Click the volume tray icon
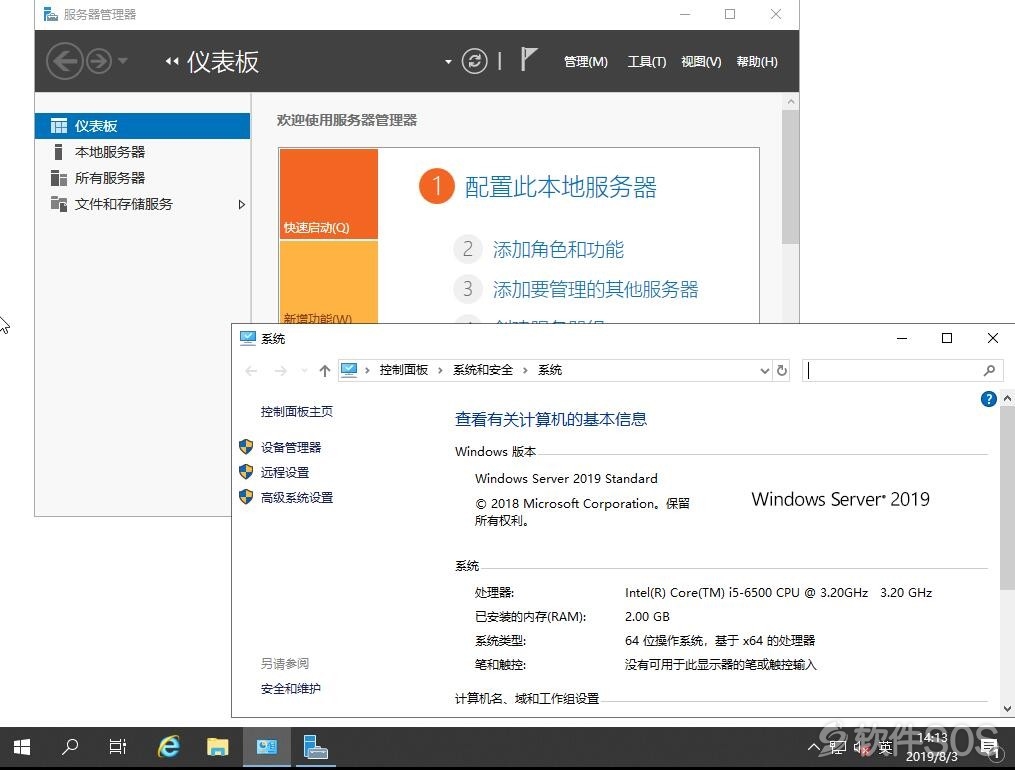Image resolution: width=1015 pixels, height=770 pixels. pyautogui.click(x=862, y=748)
